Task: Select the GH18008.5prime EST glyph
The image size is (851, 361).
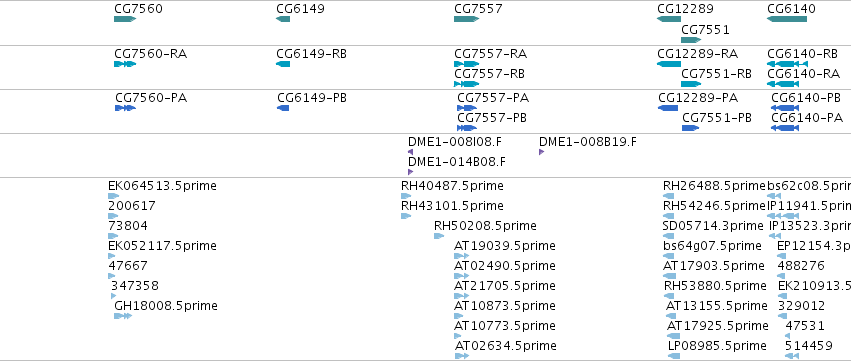Action: 123,316
